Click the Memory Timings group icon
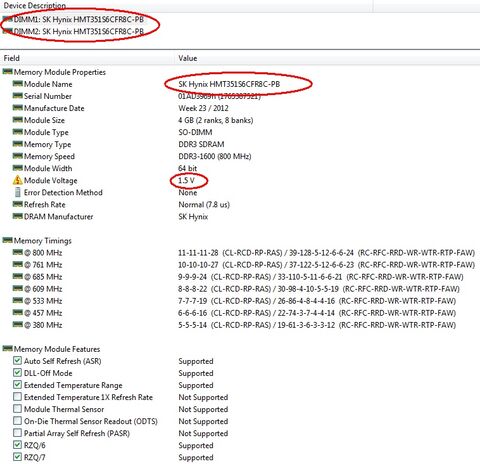 (8, 240)
